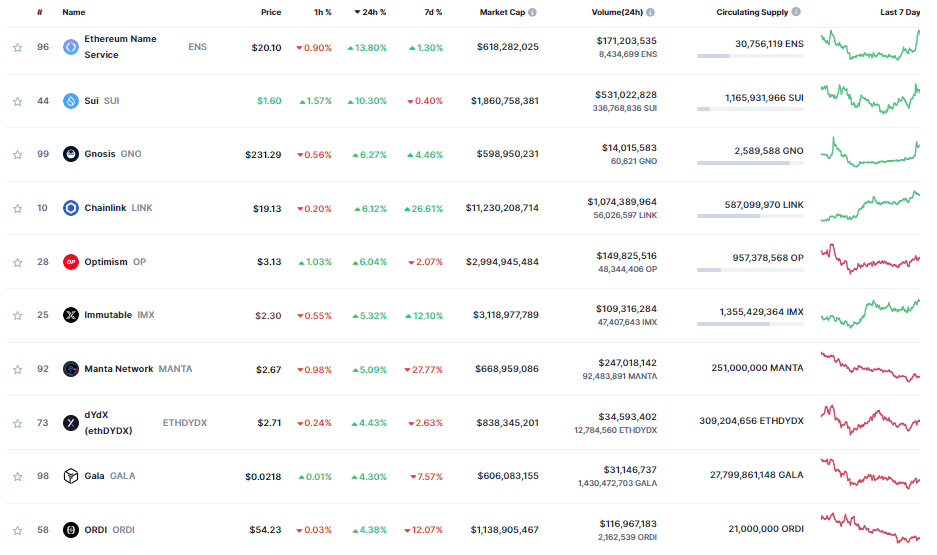
Task: Click the Sui coin logo icon
Action: coord(71,101)
